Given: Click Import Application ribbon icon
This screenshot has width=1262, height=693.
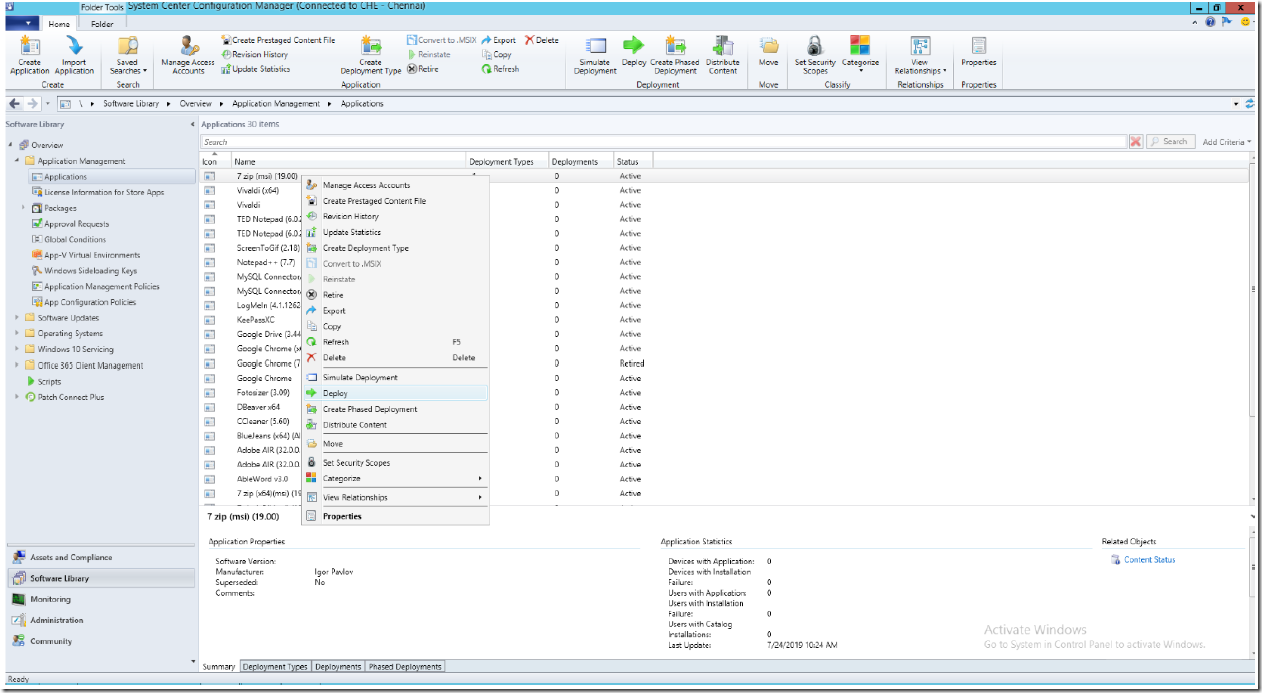Looking at the screenshot, I should pos(75,55).
